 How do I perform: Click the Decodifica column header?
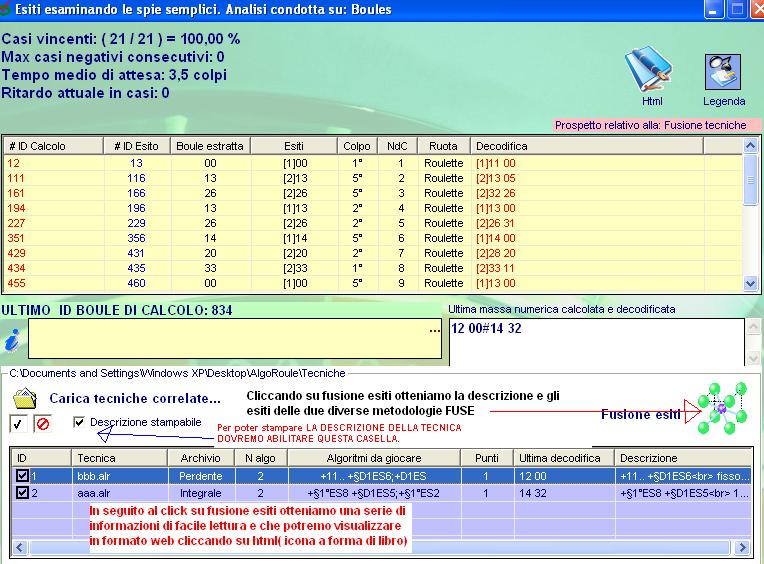(587, 146)
